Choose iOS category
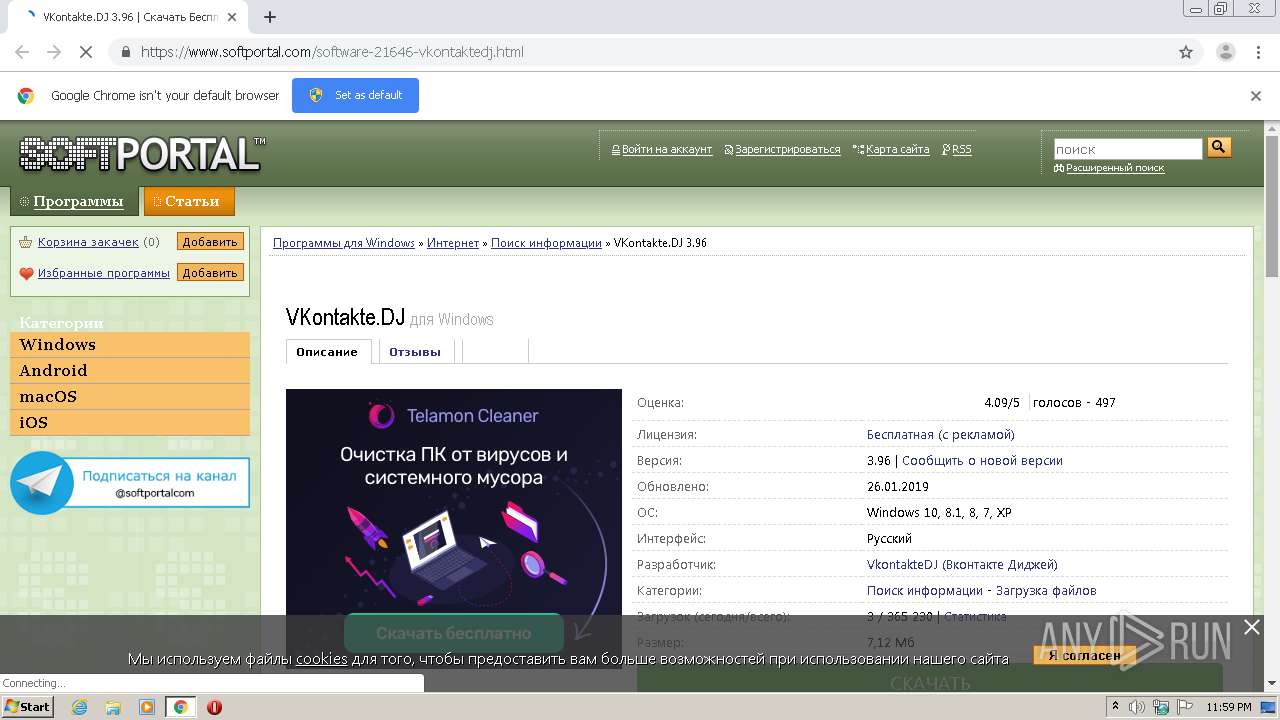Image resolution: width=1280 pixels, height=720 pixels. tap(130, 423)
